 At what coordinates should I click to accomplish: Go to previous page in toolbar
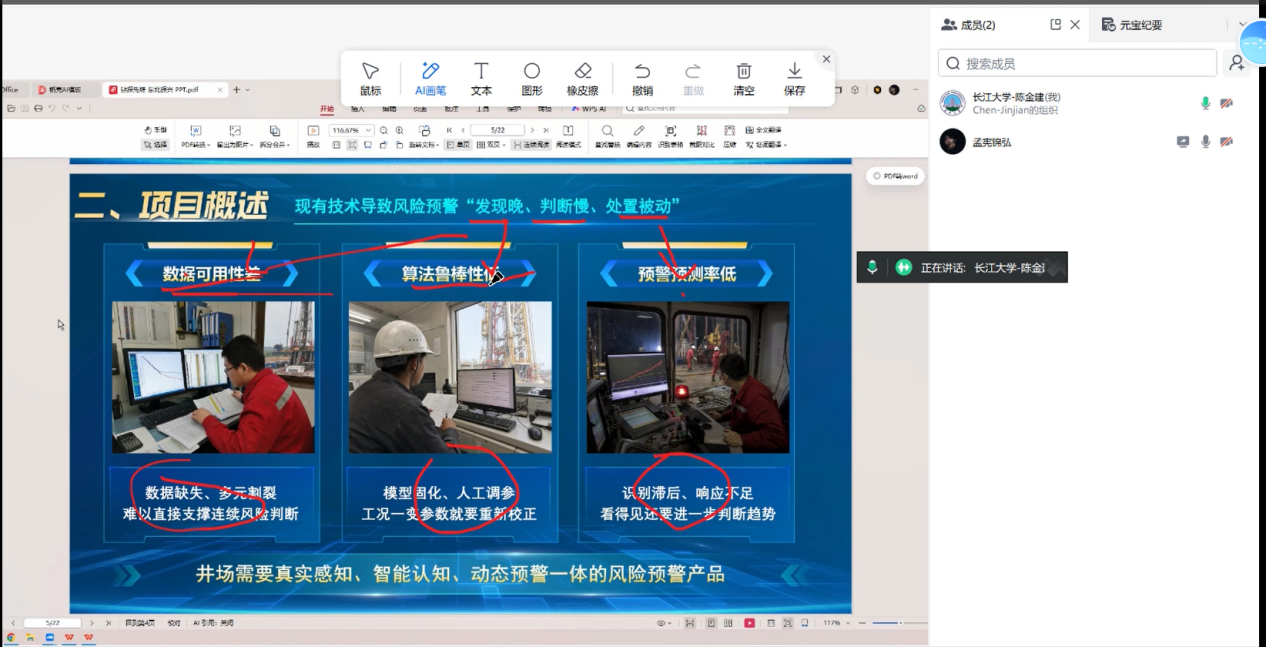463,130
